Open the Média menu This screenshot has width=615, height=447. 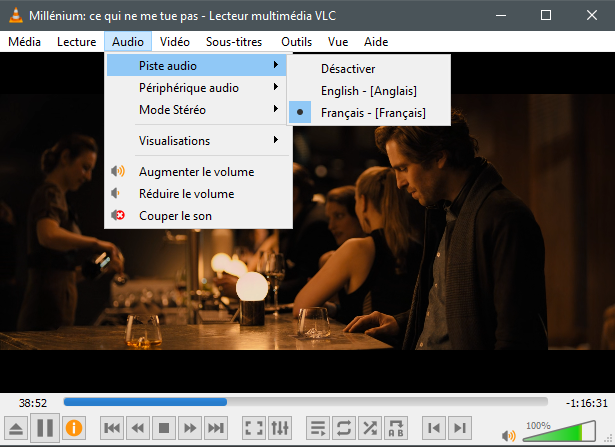tap(24, 42)
